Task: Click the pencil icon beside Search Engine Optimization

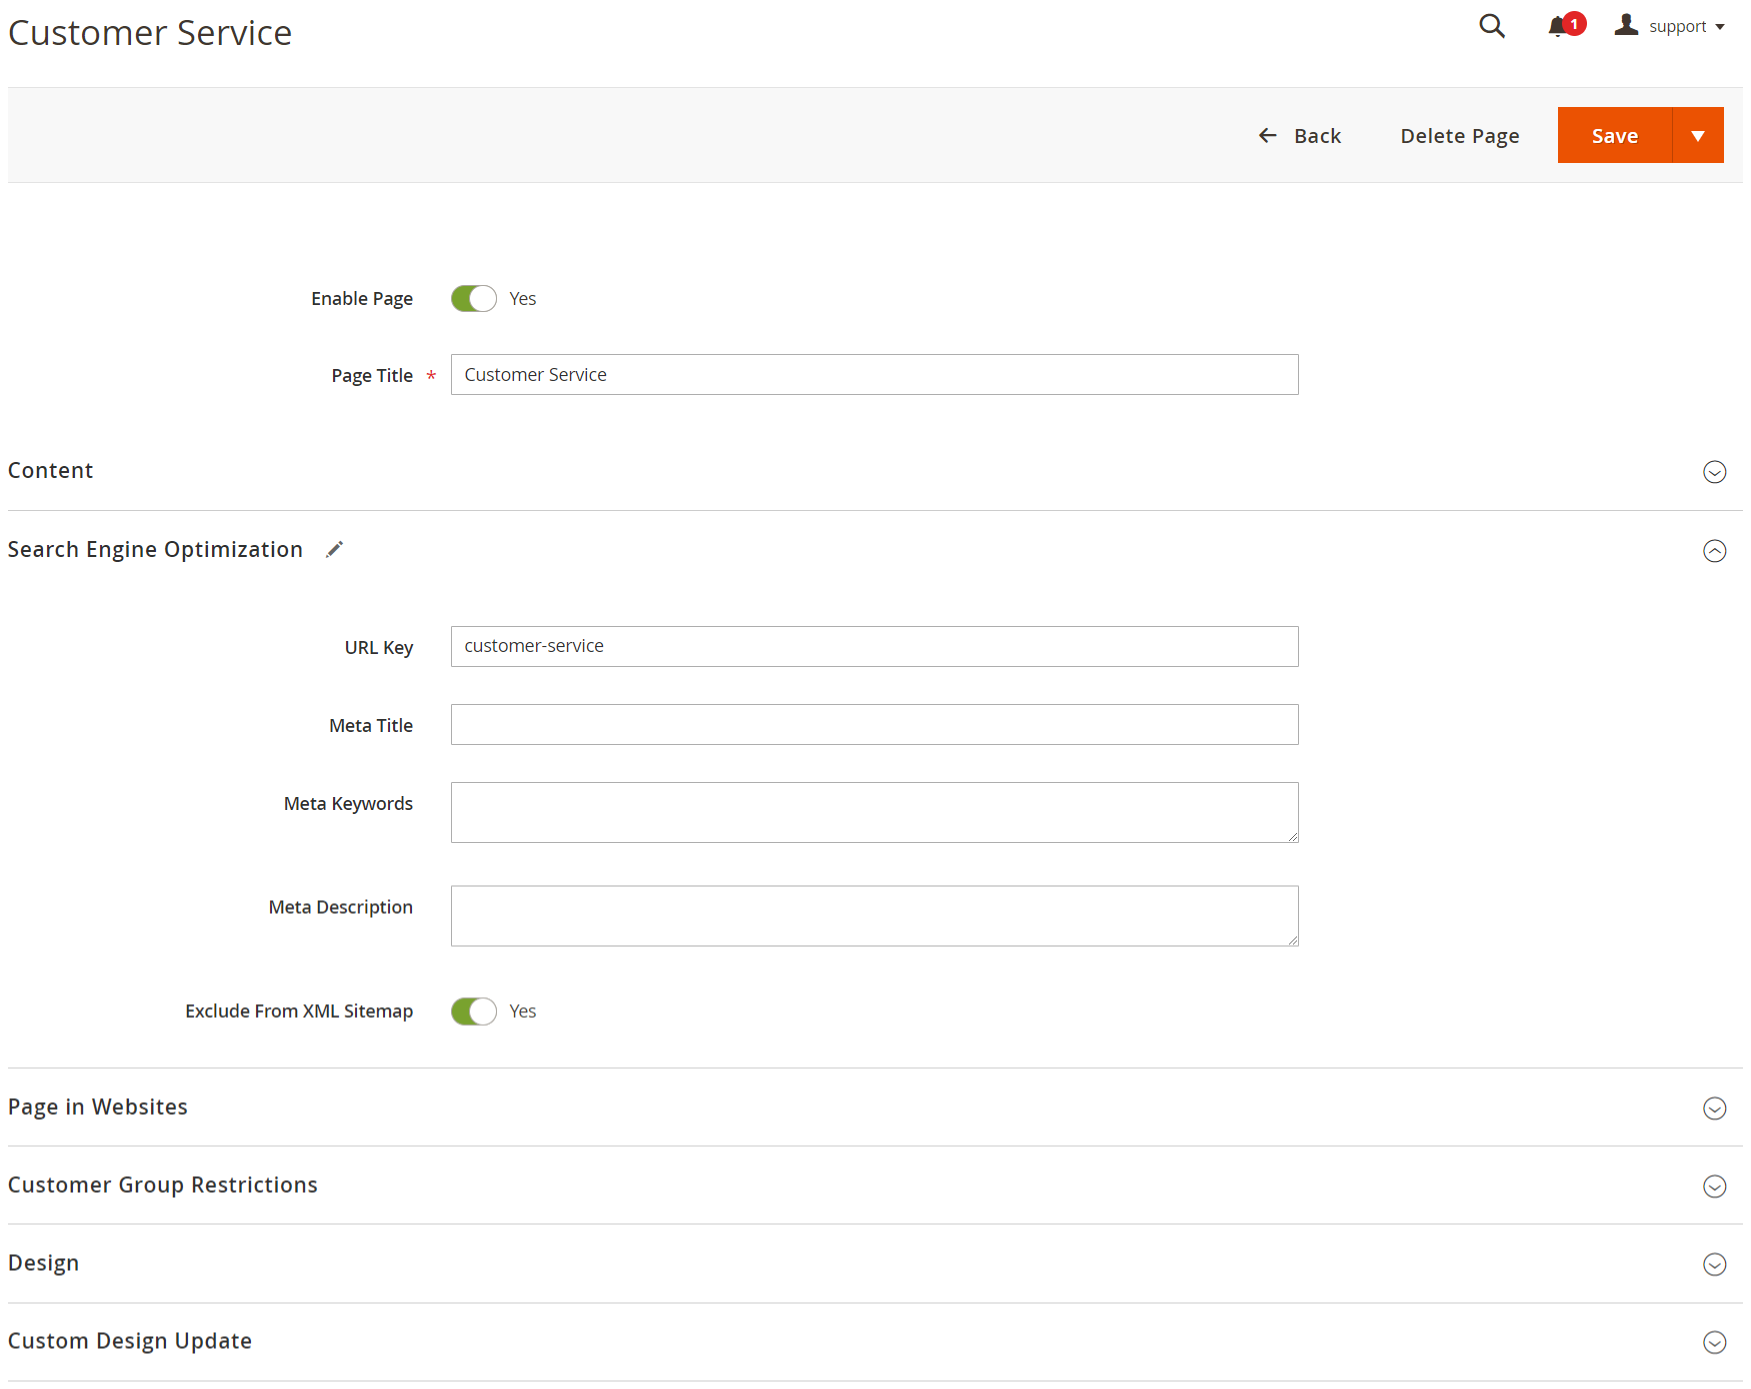Action: click(335, 549)
